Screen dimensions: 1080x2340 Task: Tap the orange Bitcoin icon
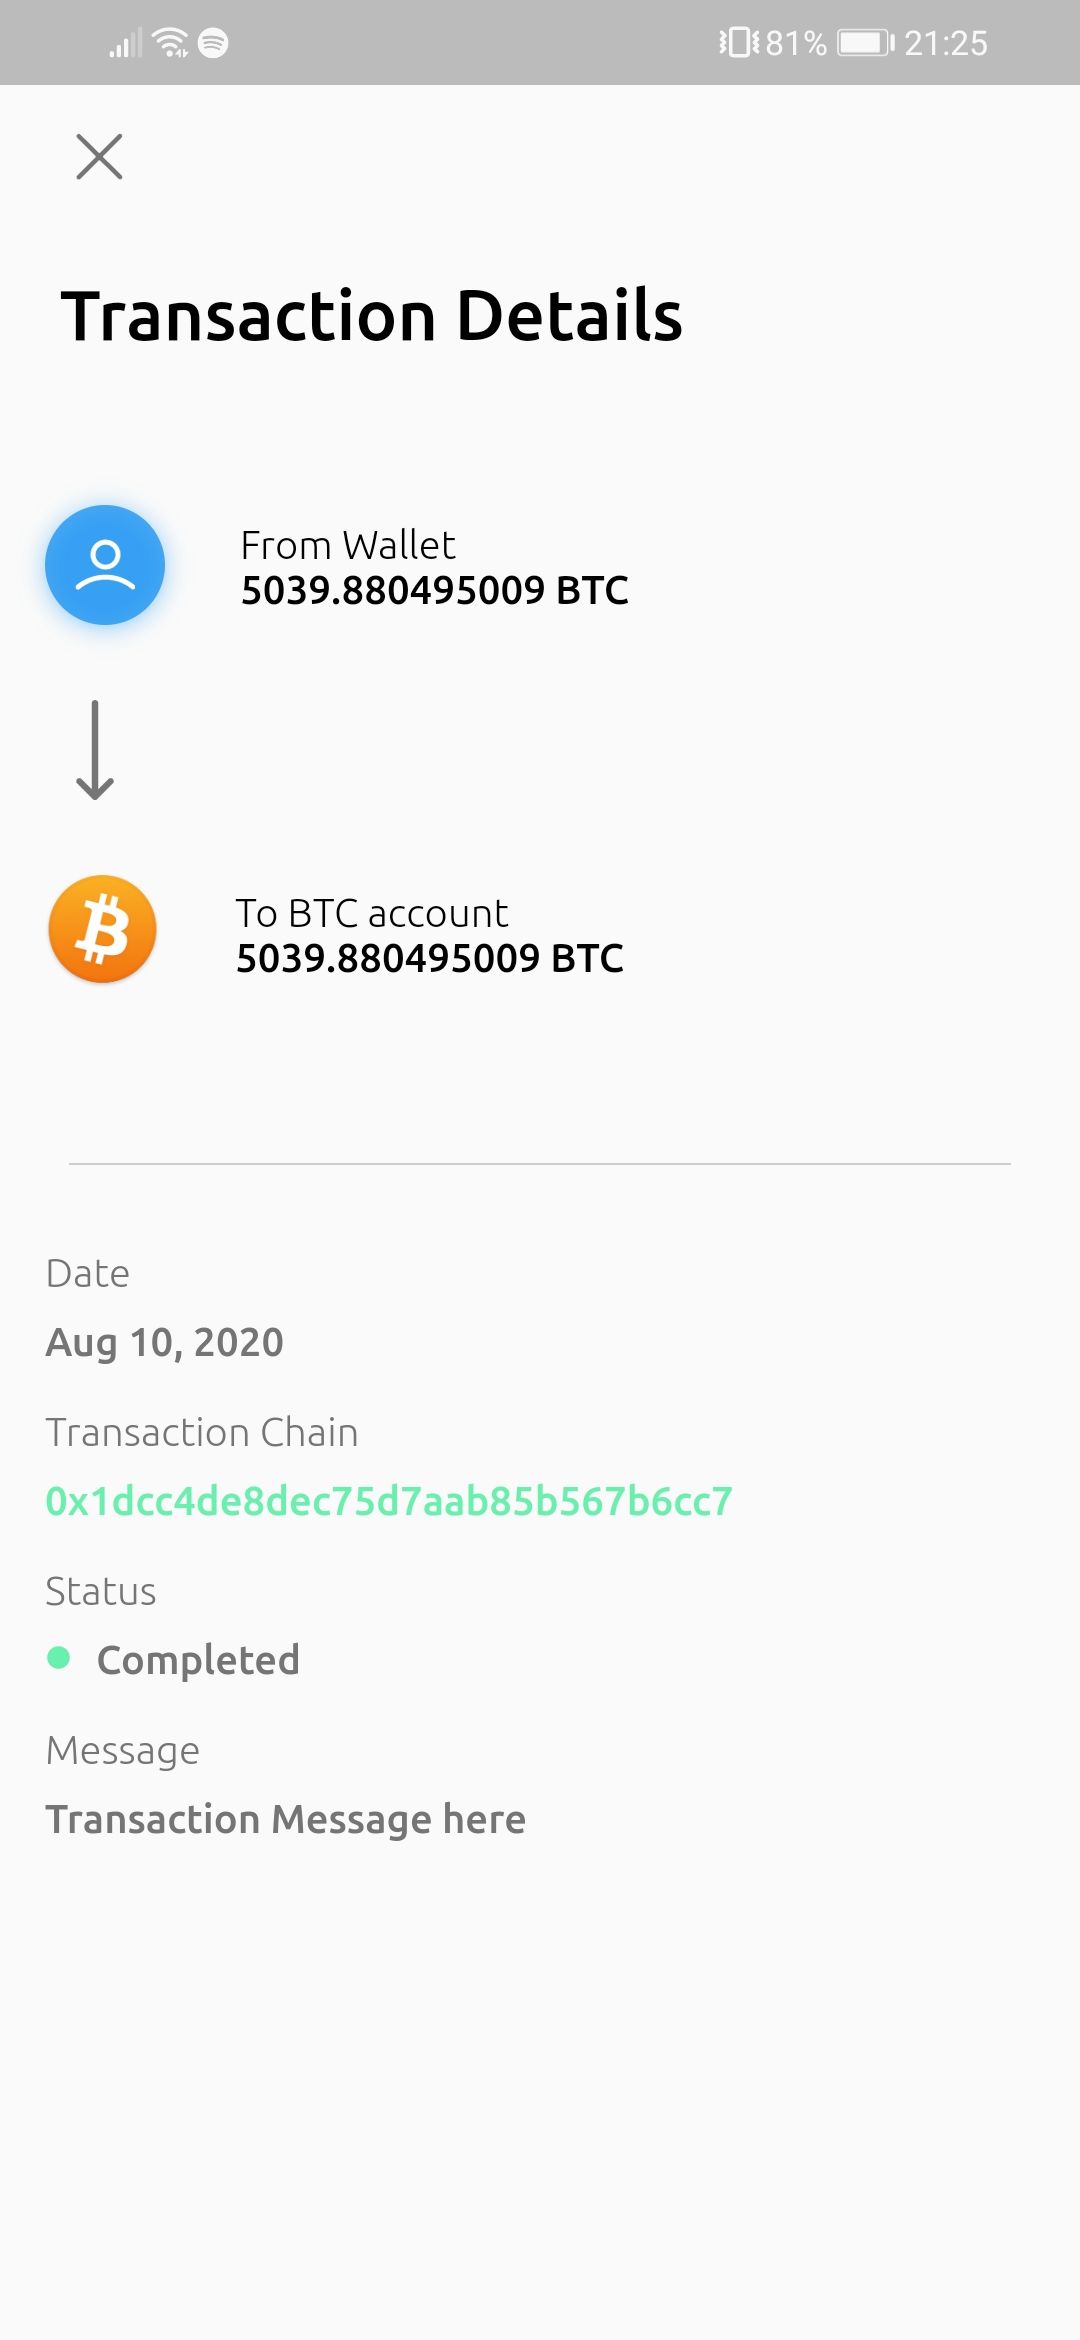[103, 929]
